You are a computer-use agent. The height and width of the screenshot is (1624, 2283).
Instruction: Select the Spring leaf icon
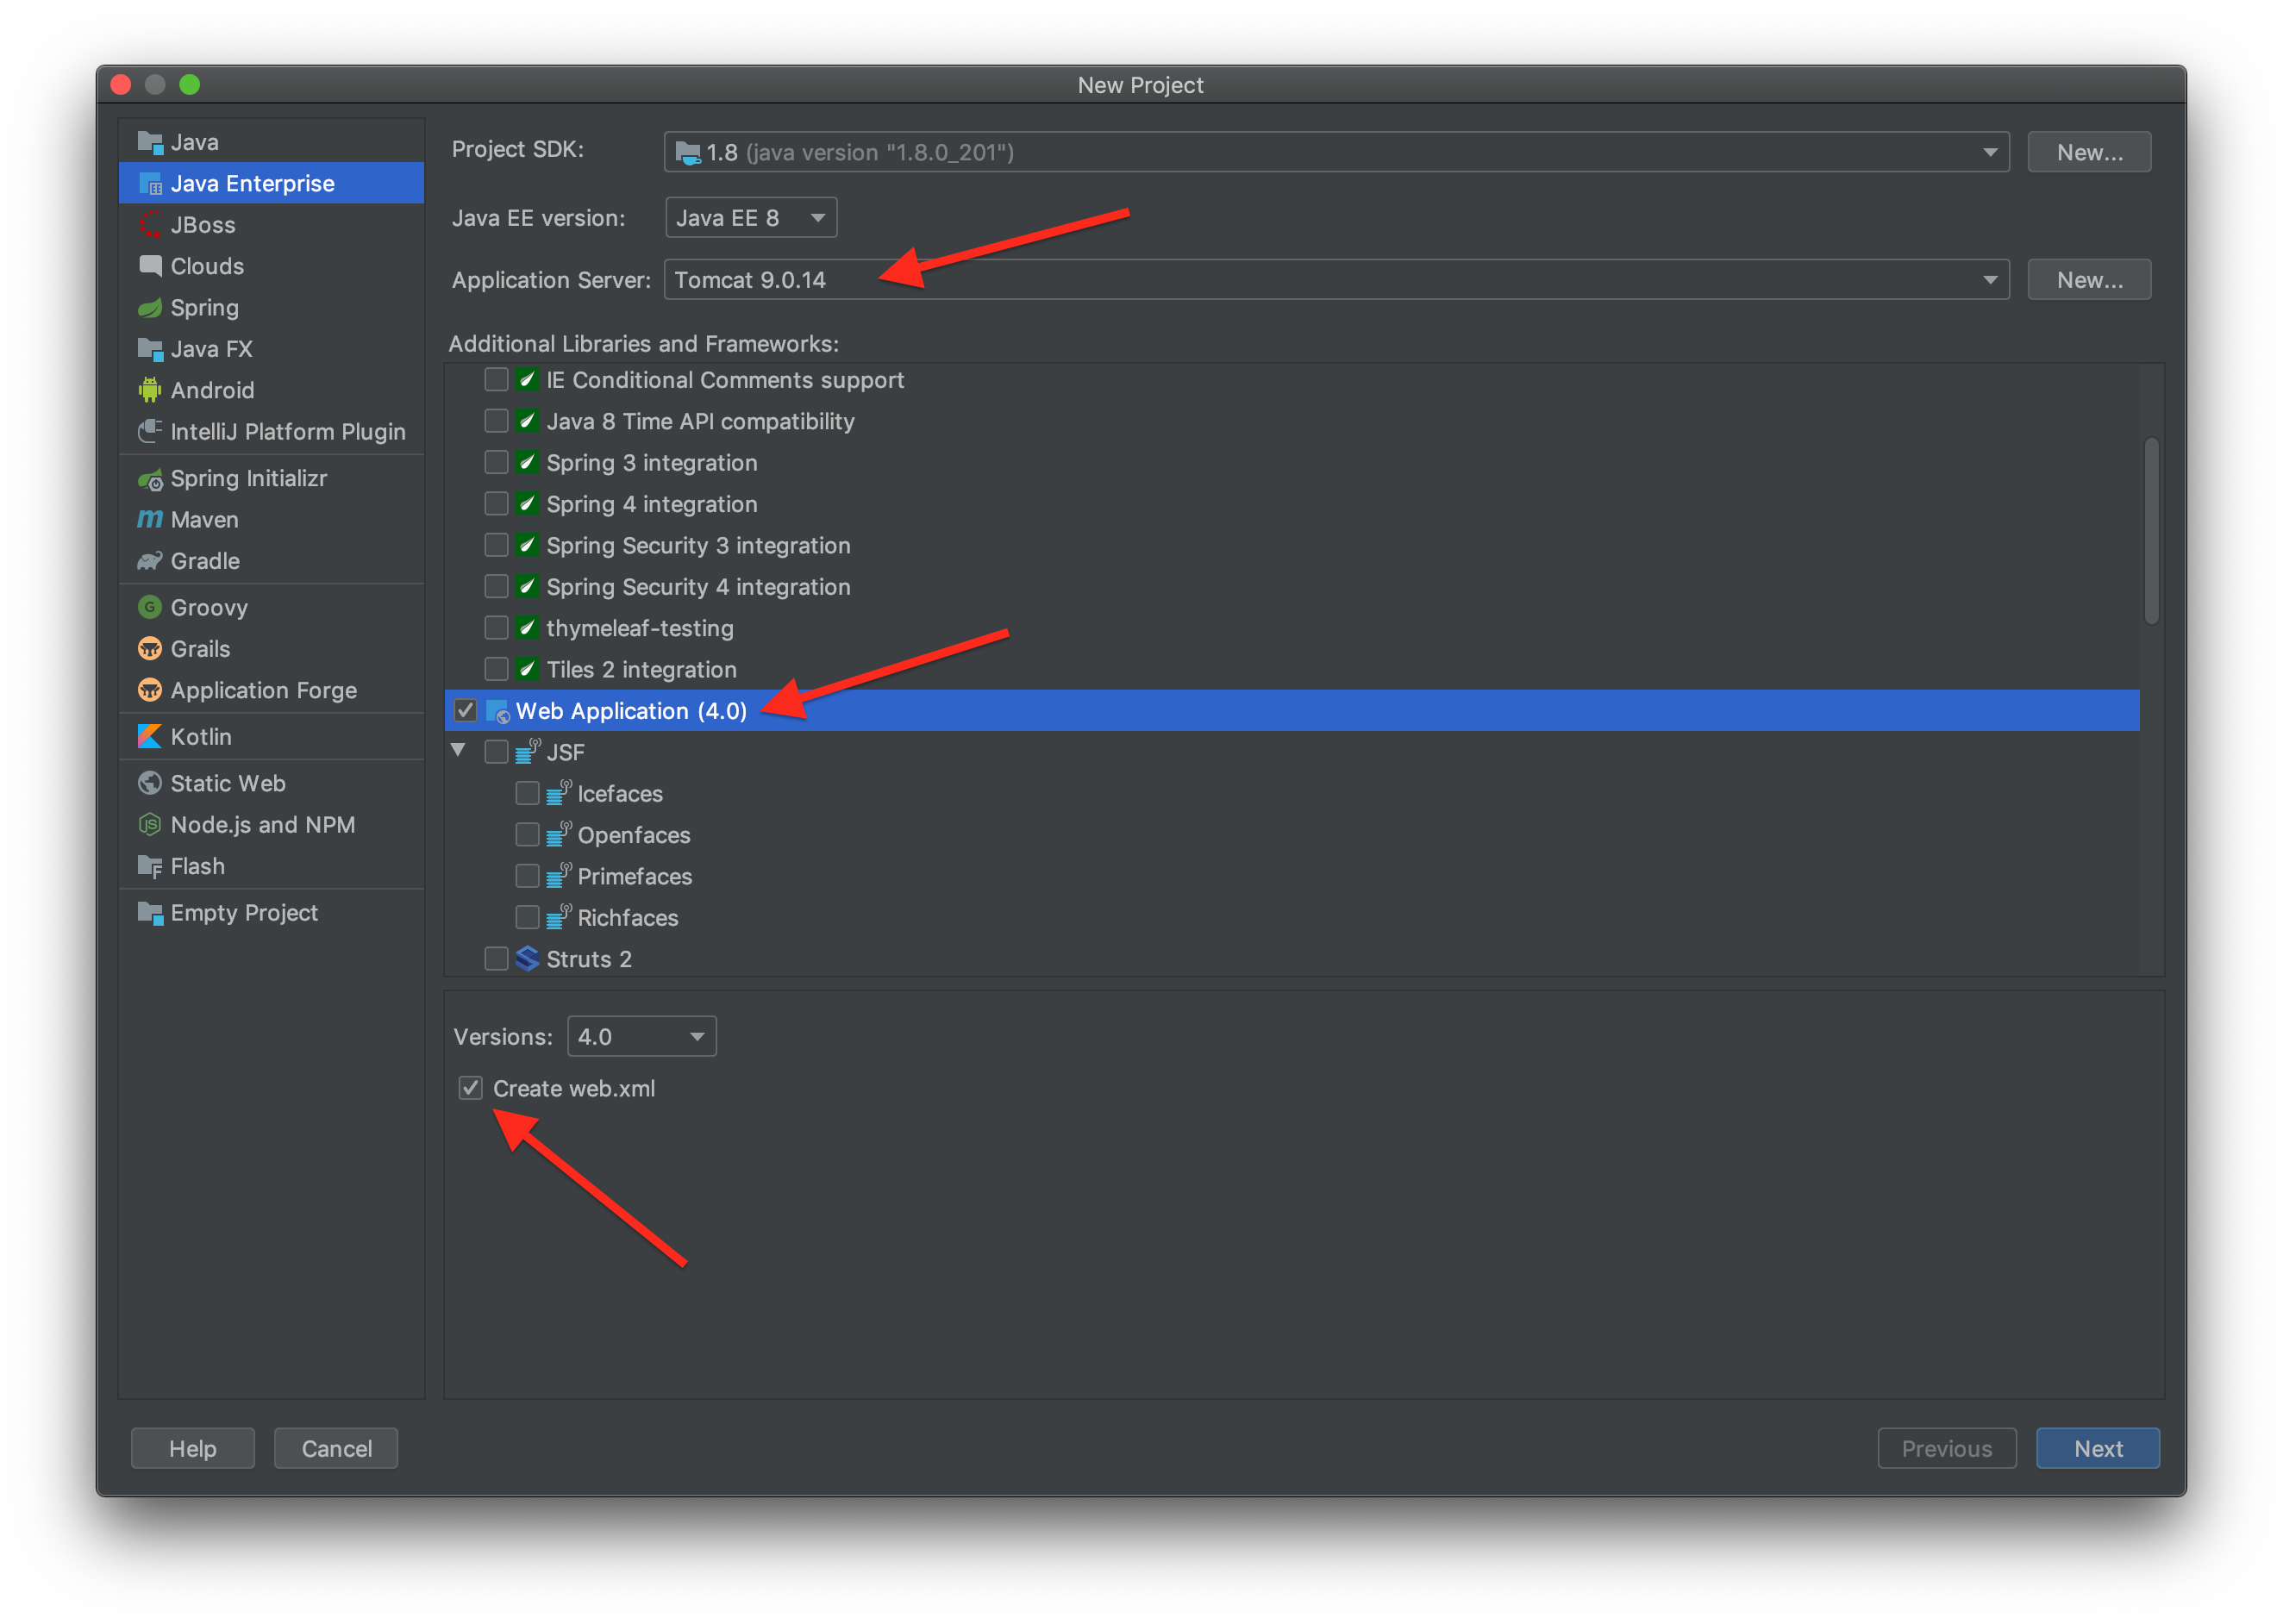150,308
